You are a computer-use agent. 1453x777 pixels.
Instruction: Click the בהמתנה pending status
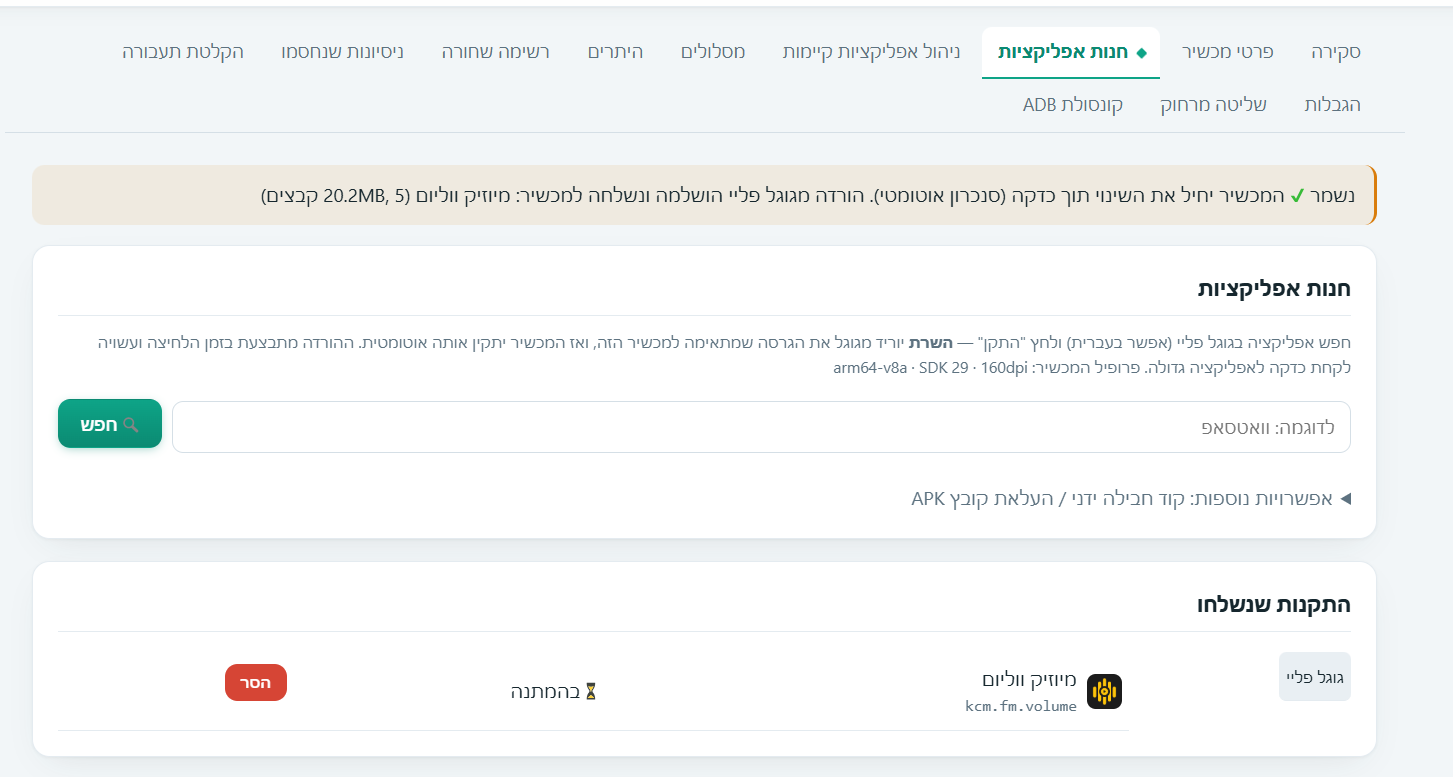554,691
